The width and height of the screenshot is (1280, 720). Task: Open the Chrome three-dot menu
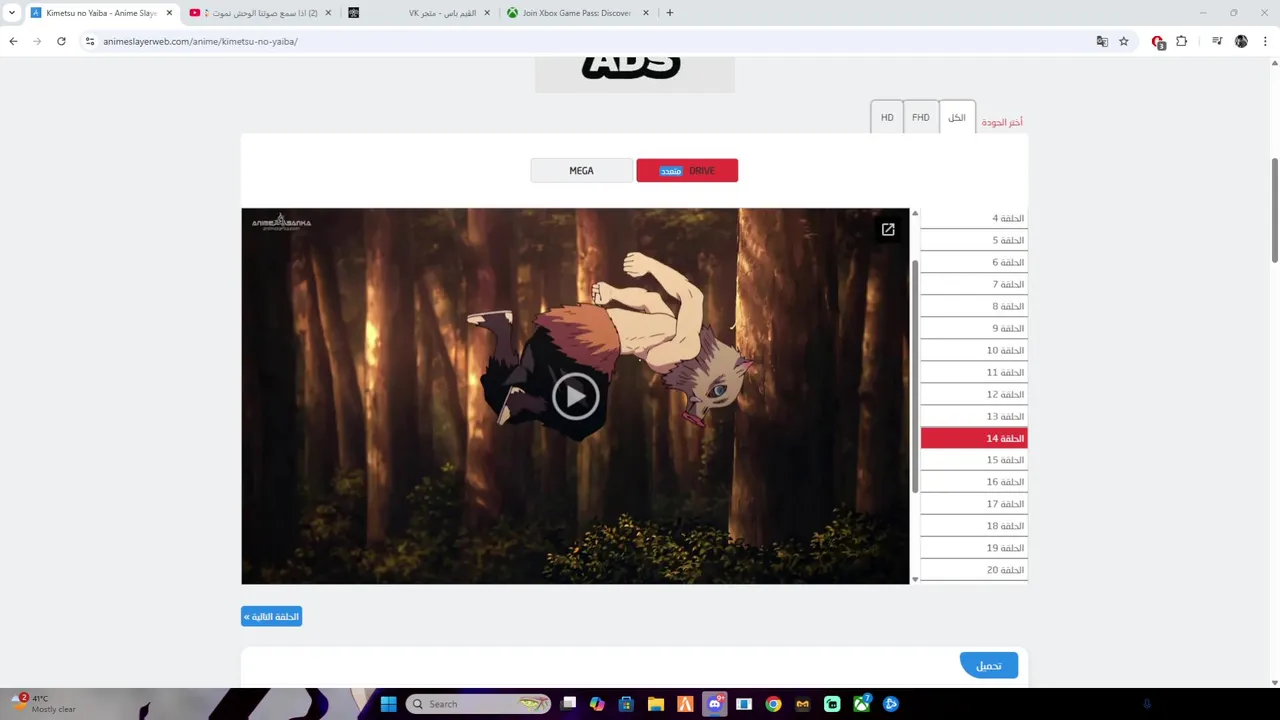(x=1265, y=41)
